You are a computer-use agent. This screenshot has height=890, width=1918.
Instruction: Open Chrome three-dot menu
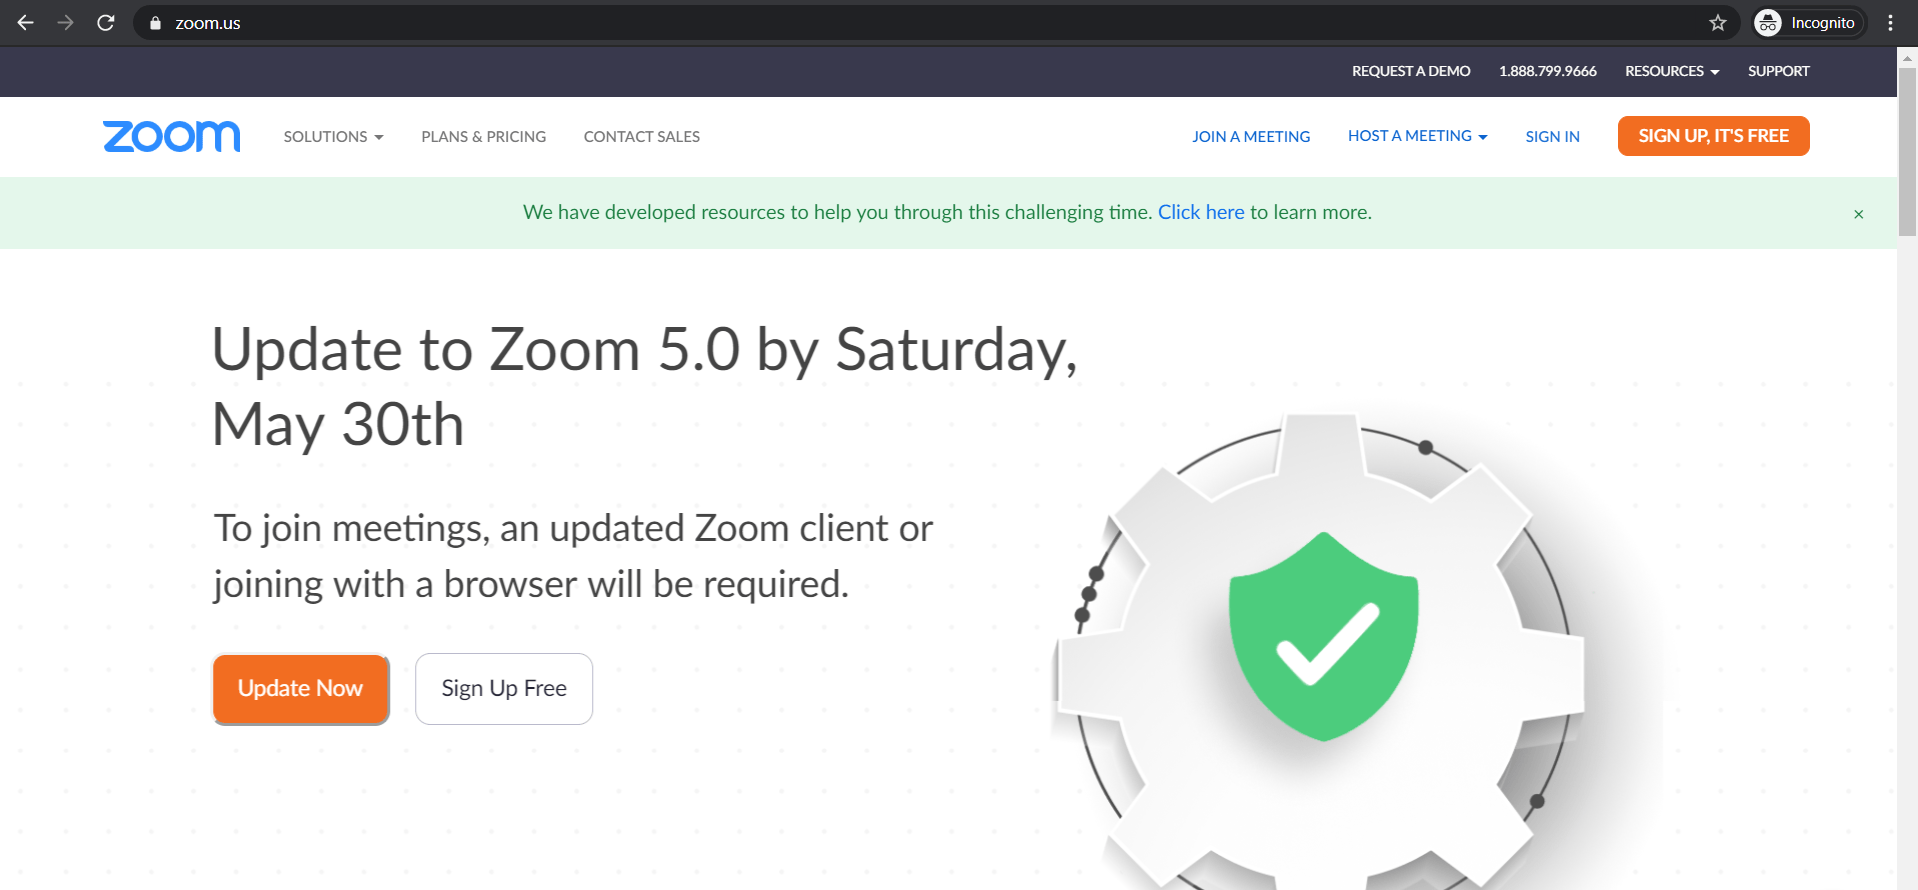click(1890, 23)
